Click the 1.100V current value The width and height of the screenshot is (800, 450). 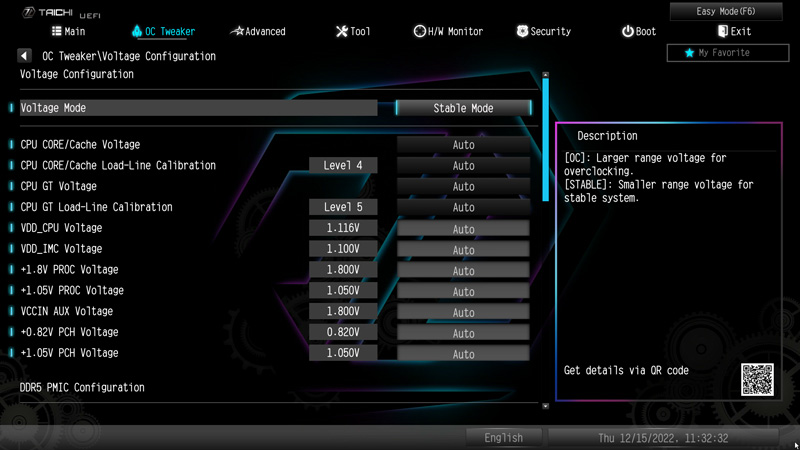coord(343,249)
